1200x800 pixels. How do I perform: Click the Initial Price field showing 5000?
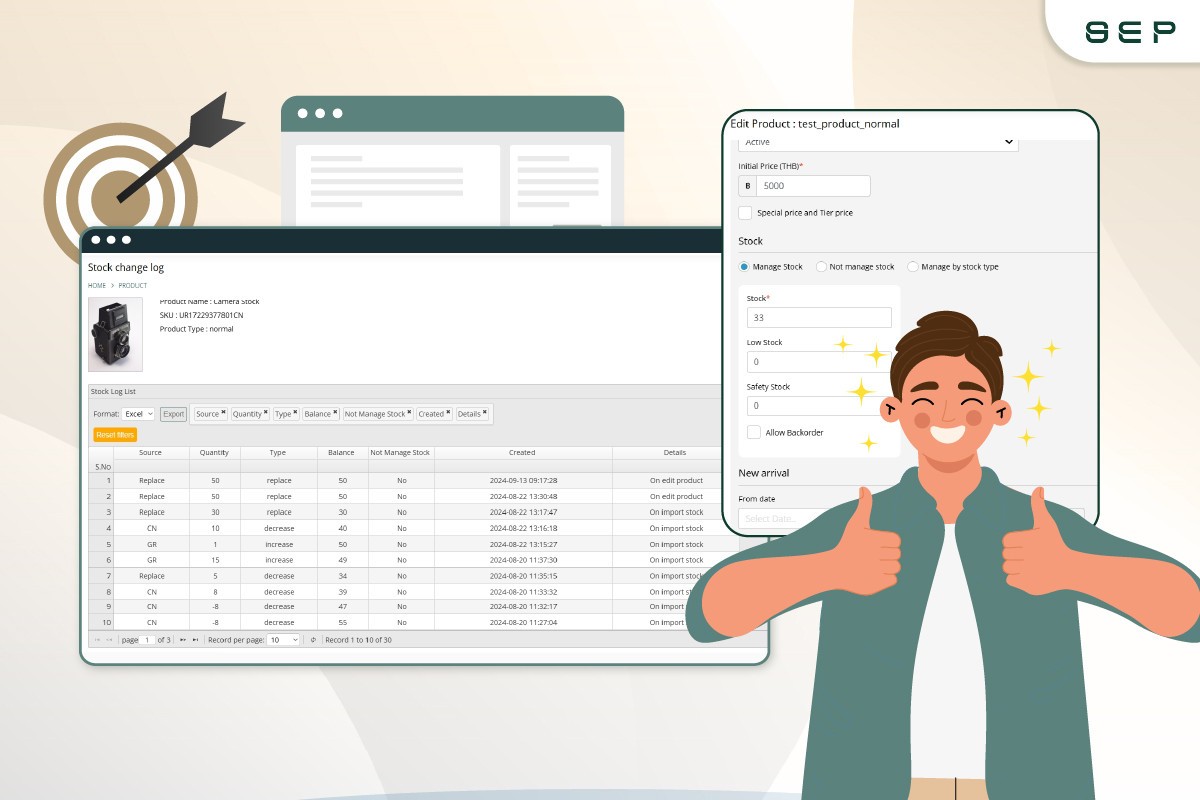point(813,186)
